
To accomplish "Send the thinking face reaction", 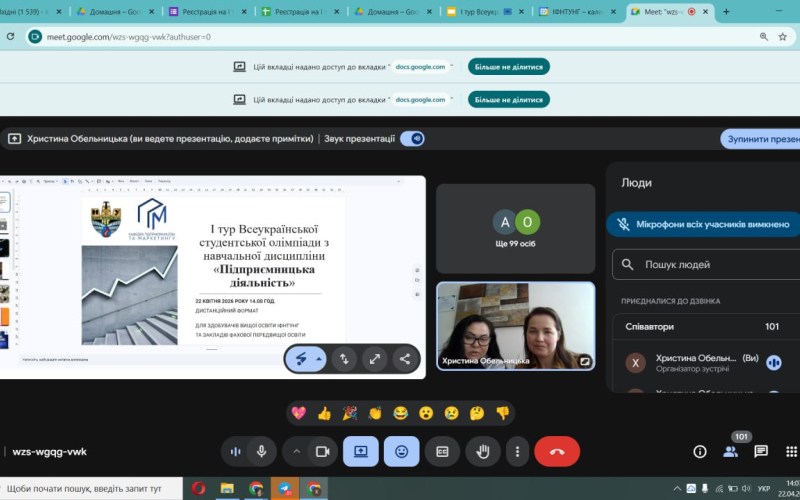I will (x=477, y=413).
